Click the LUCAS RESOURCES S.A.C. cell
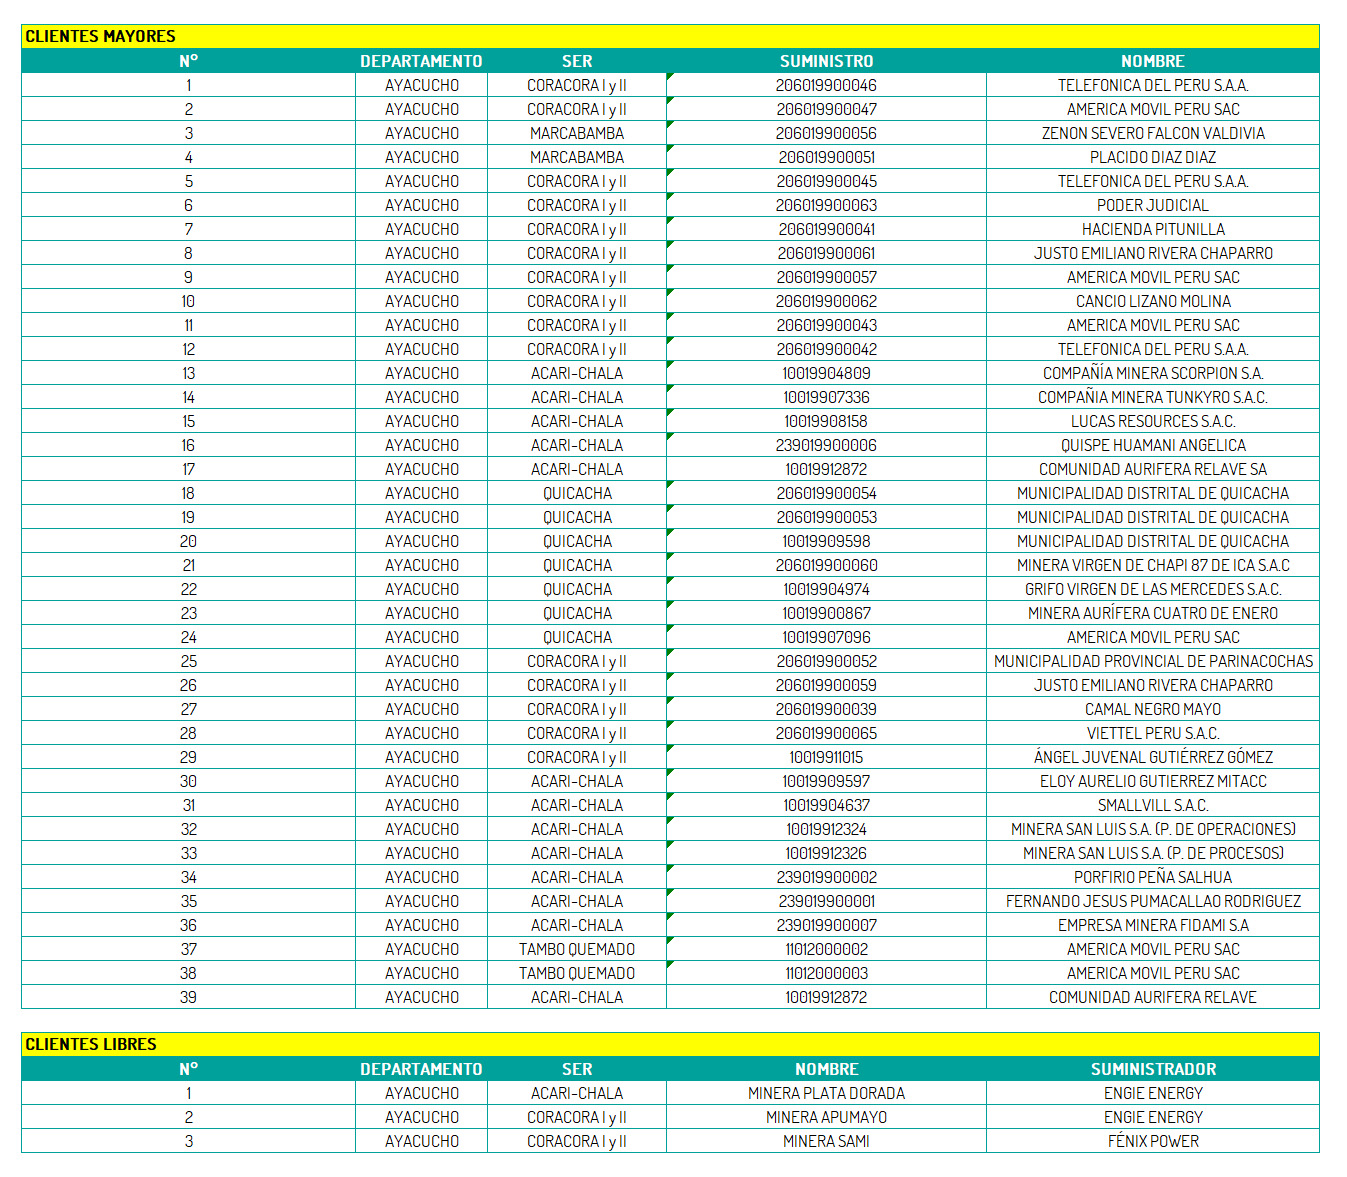 click(1153, 421)
